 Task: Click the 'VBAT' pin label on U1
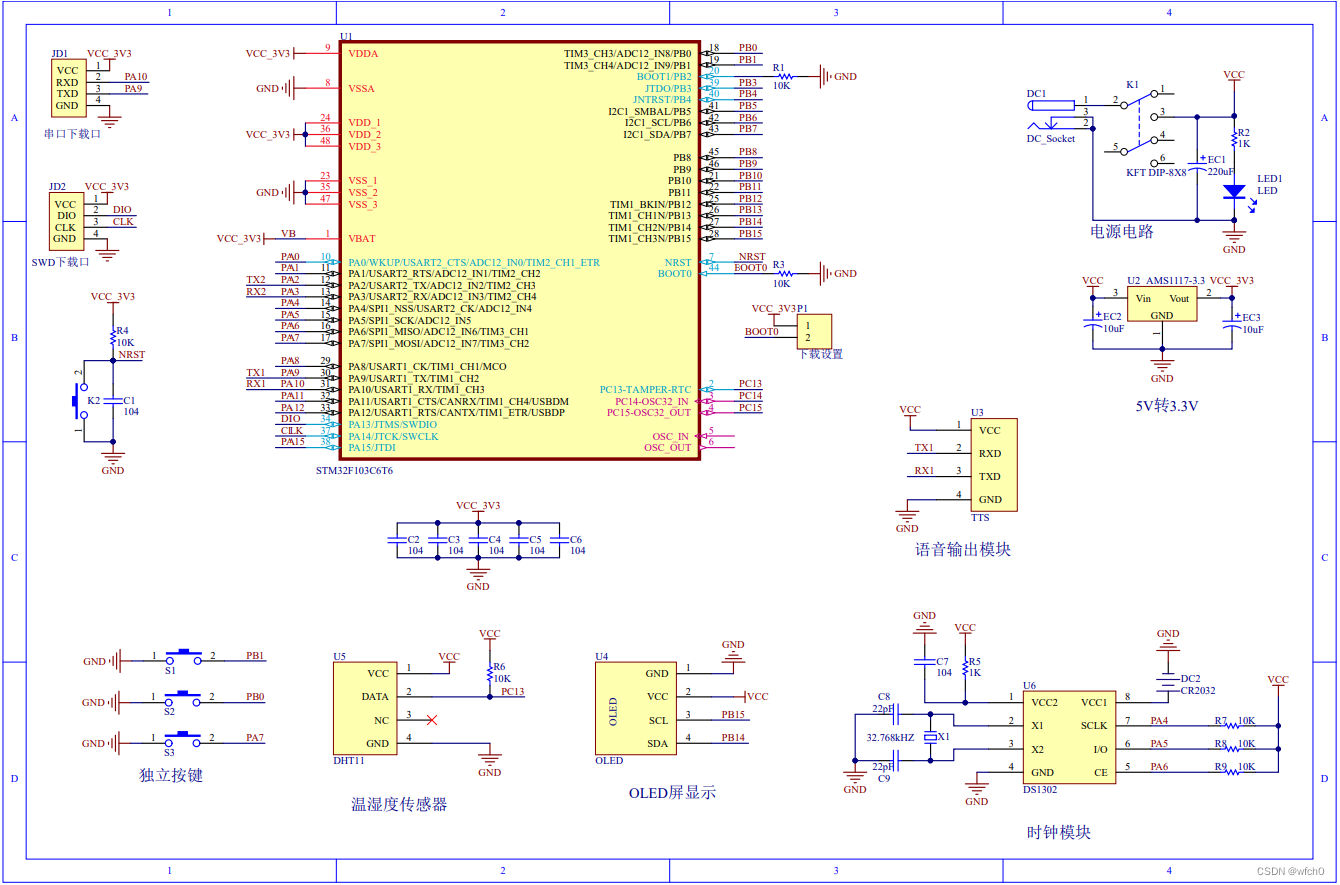pyautogui.click(x=362, y=239)
